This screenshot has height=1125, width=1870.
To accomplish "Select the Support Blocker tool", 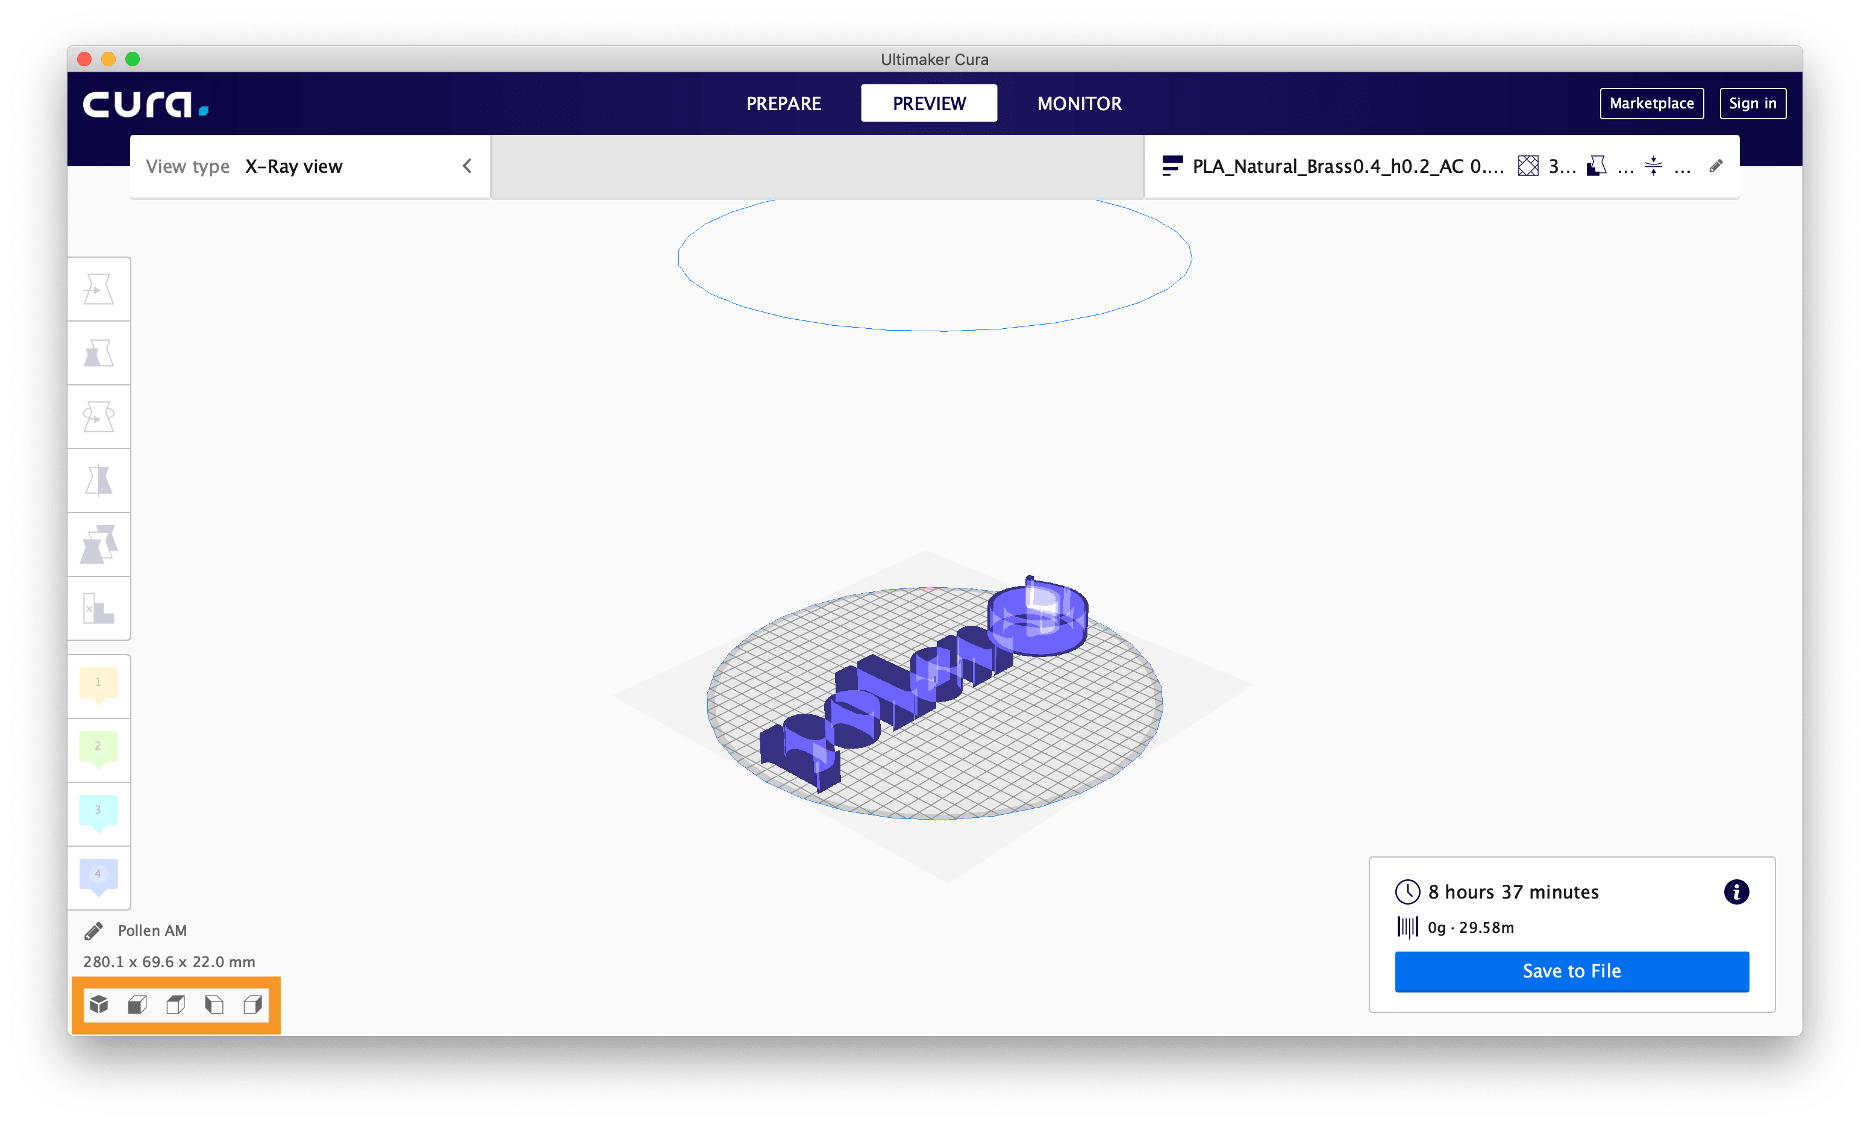I will click(99, 608).
